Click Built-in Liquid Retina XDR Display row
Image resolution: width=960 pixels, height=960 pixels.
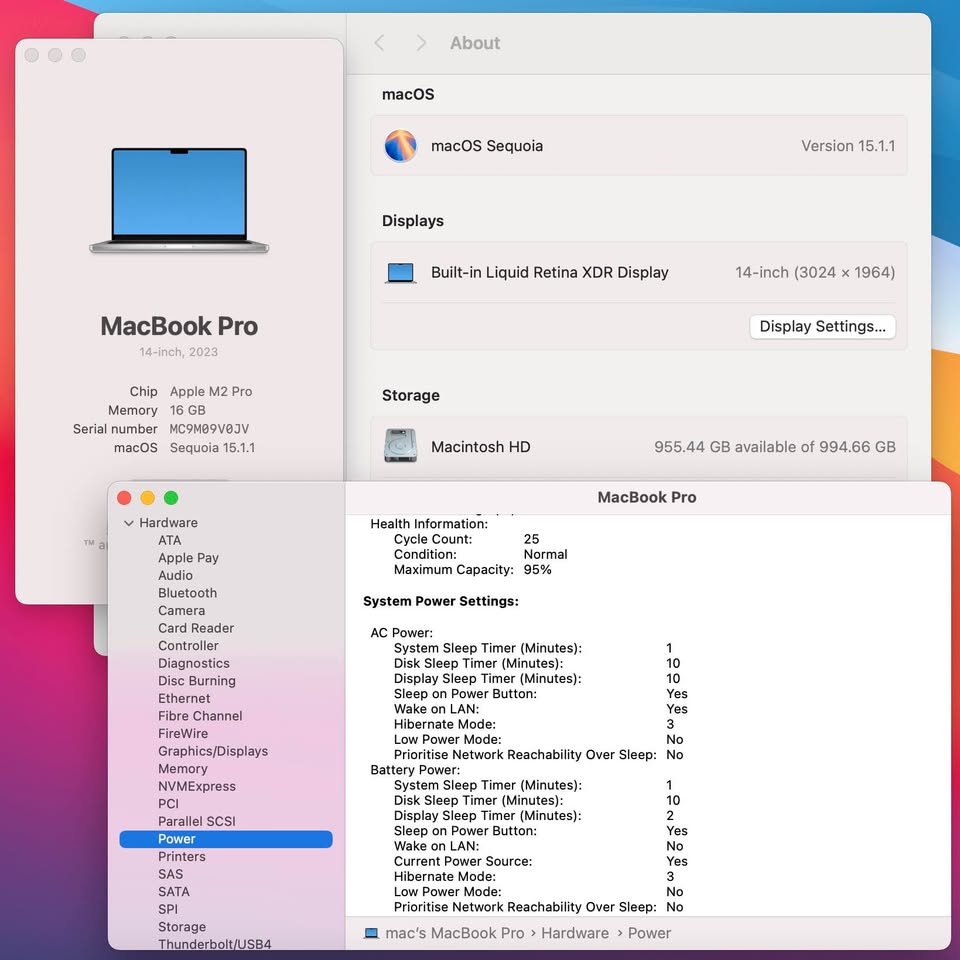pyautogui.click(x=639, y=272)
